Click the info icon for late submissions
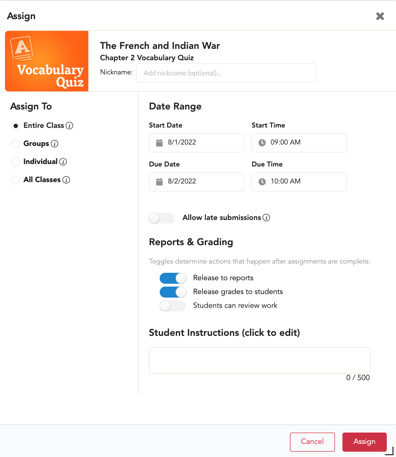 click(x=266, y=218)
